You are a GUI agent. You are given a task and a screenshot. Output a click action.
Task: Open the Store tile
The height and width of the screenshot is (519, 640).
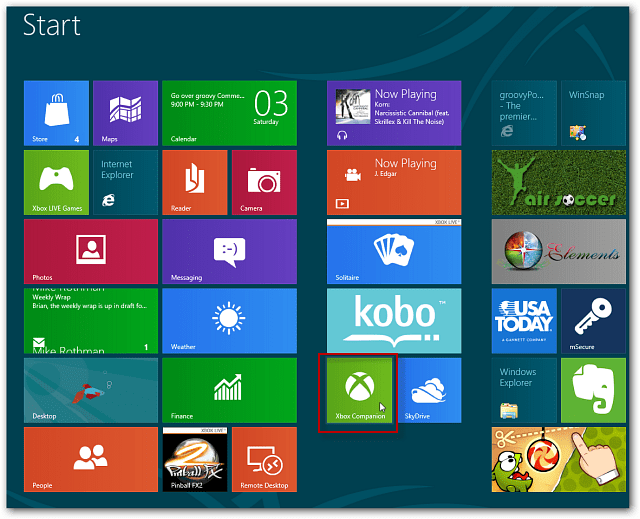(x=56, y=113)
